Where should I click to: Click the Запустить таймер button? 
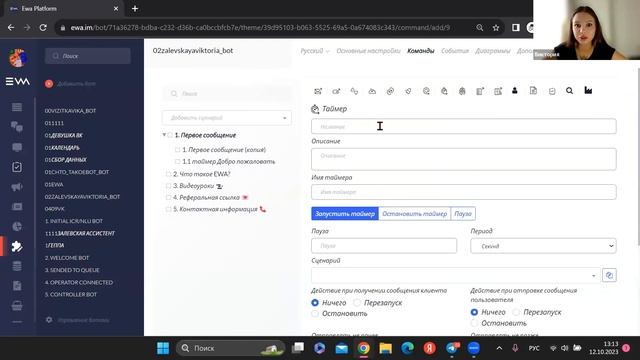tap(345, 214)
